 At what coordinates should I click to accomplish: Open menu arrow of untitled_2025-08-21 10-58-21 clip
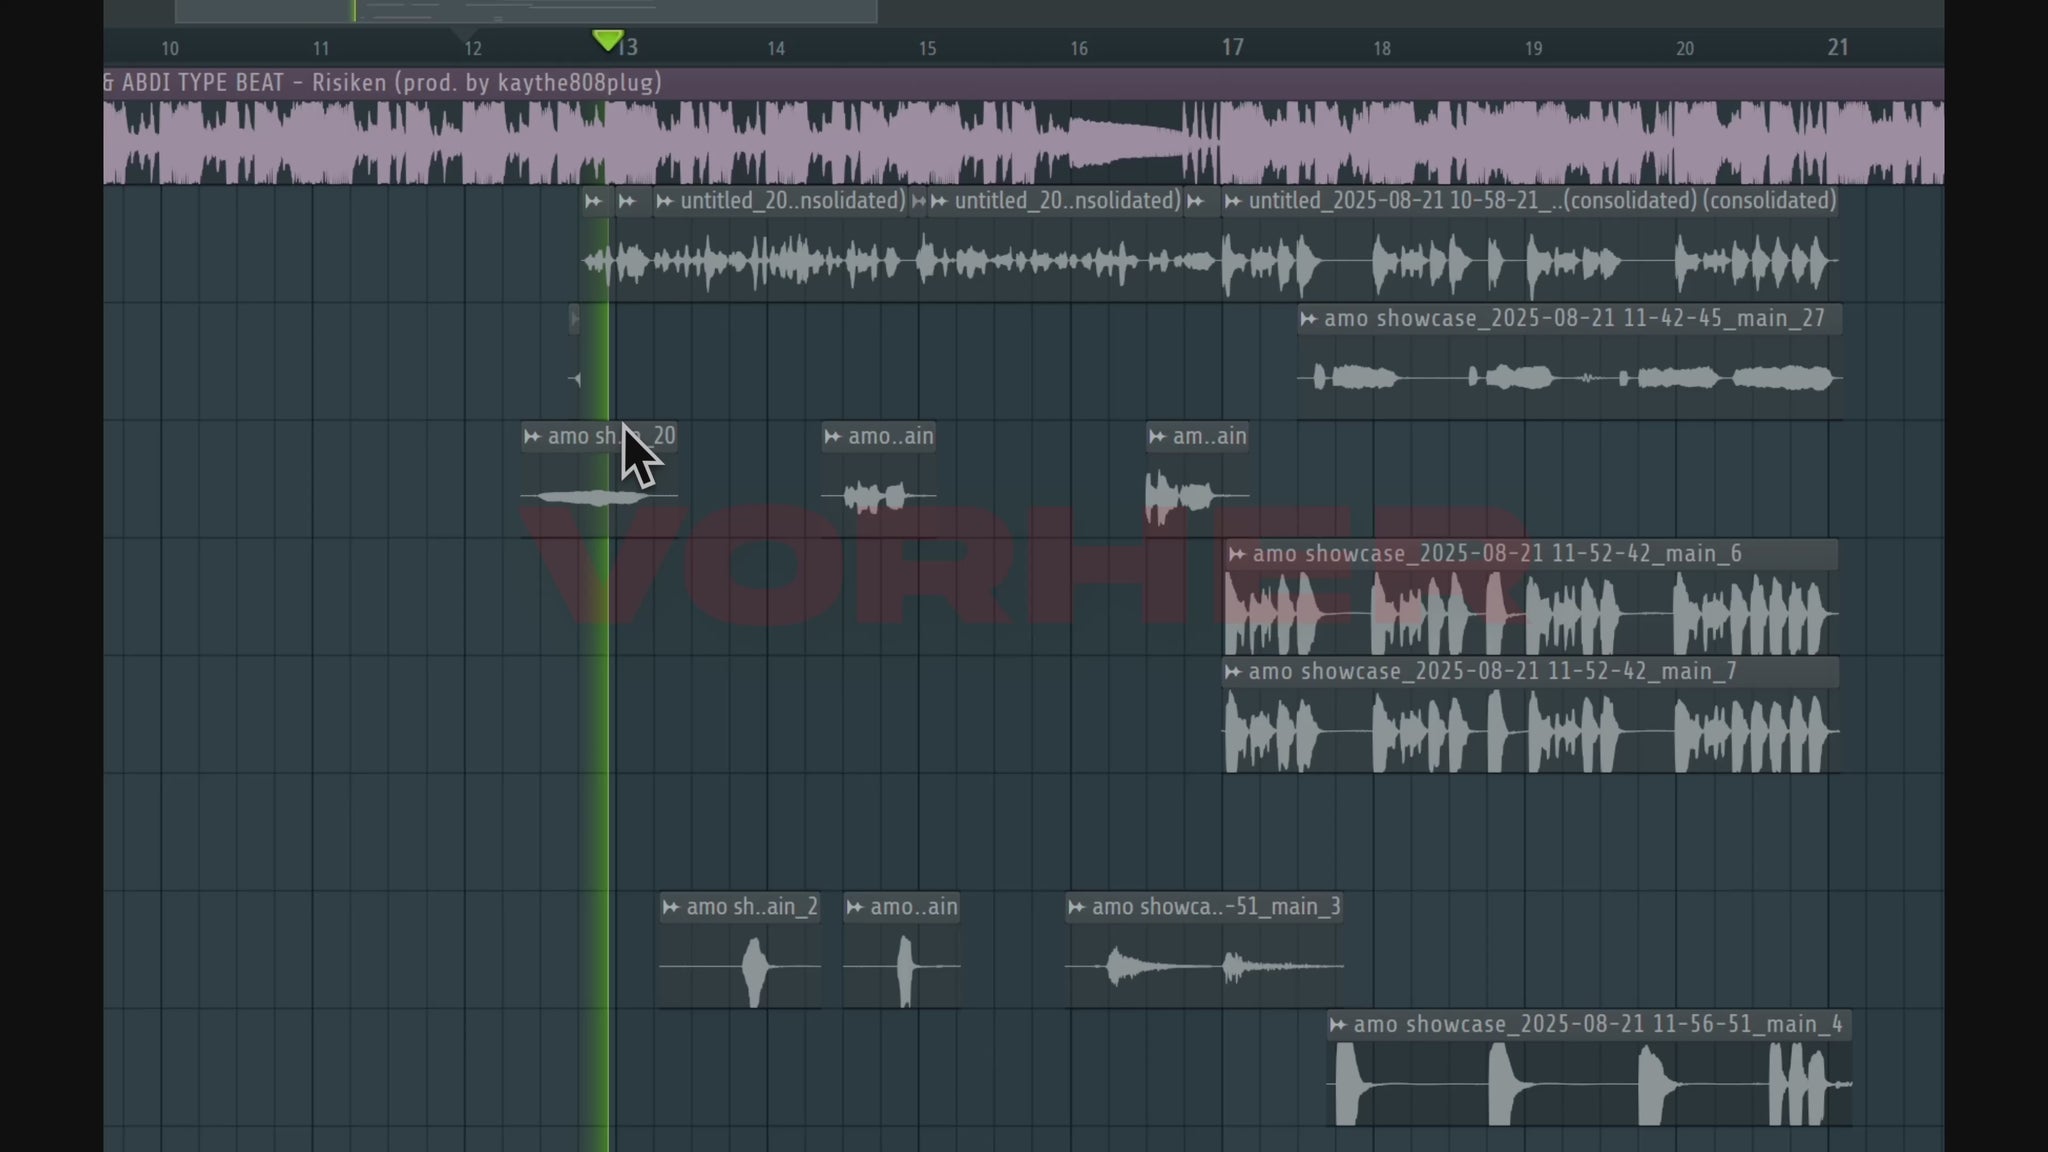[1233, 201]
